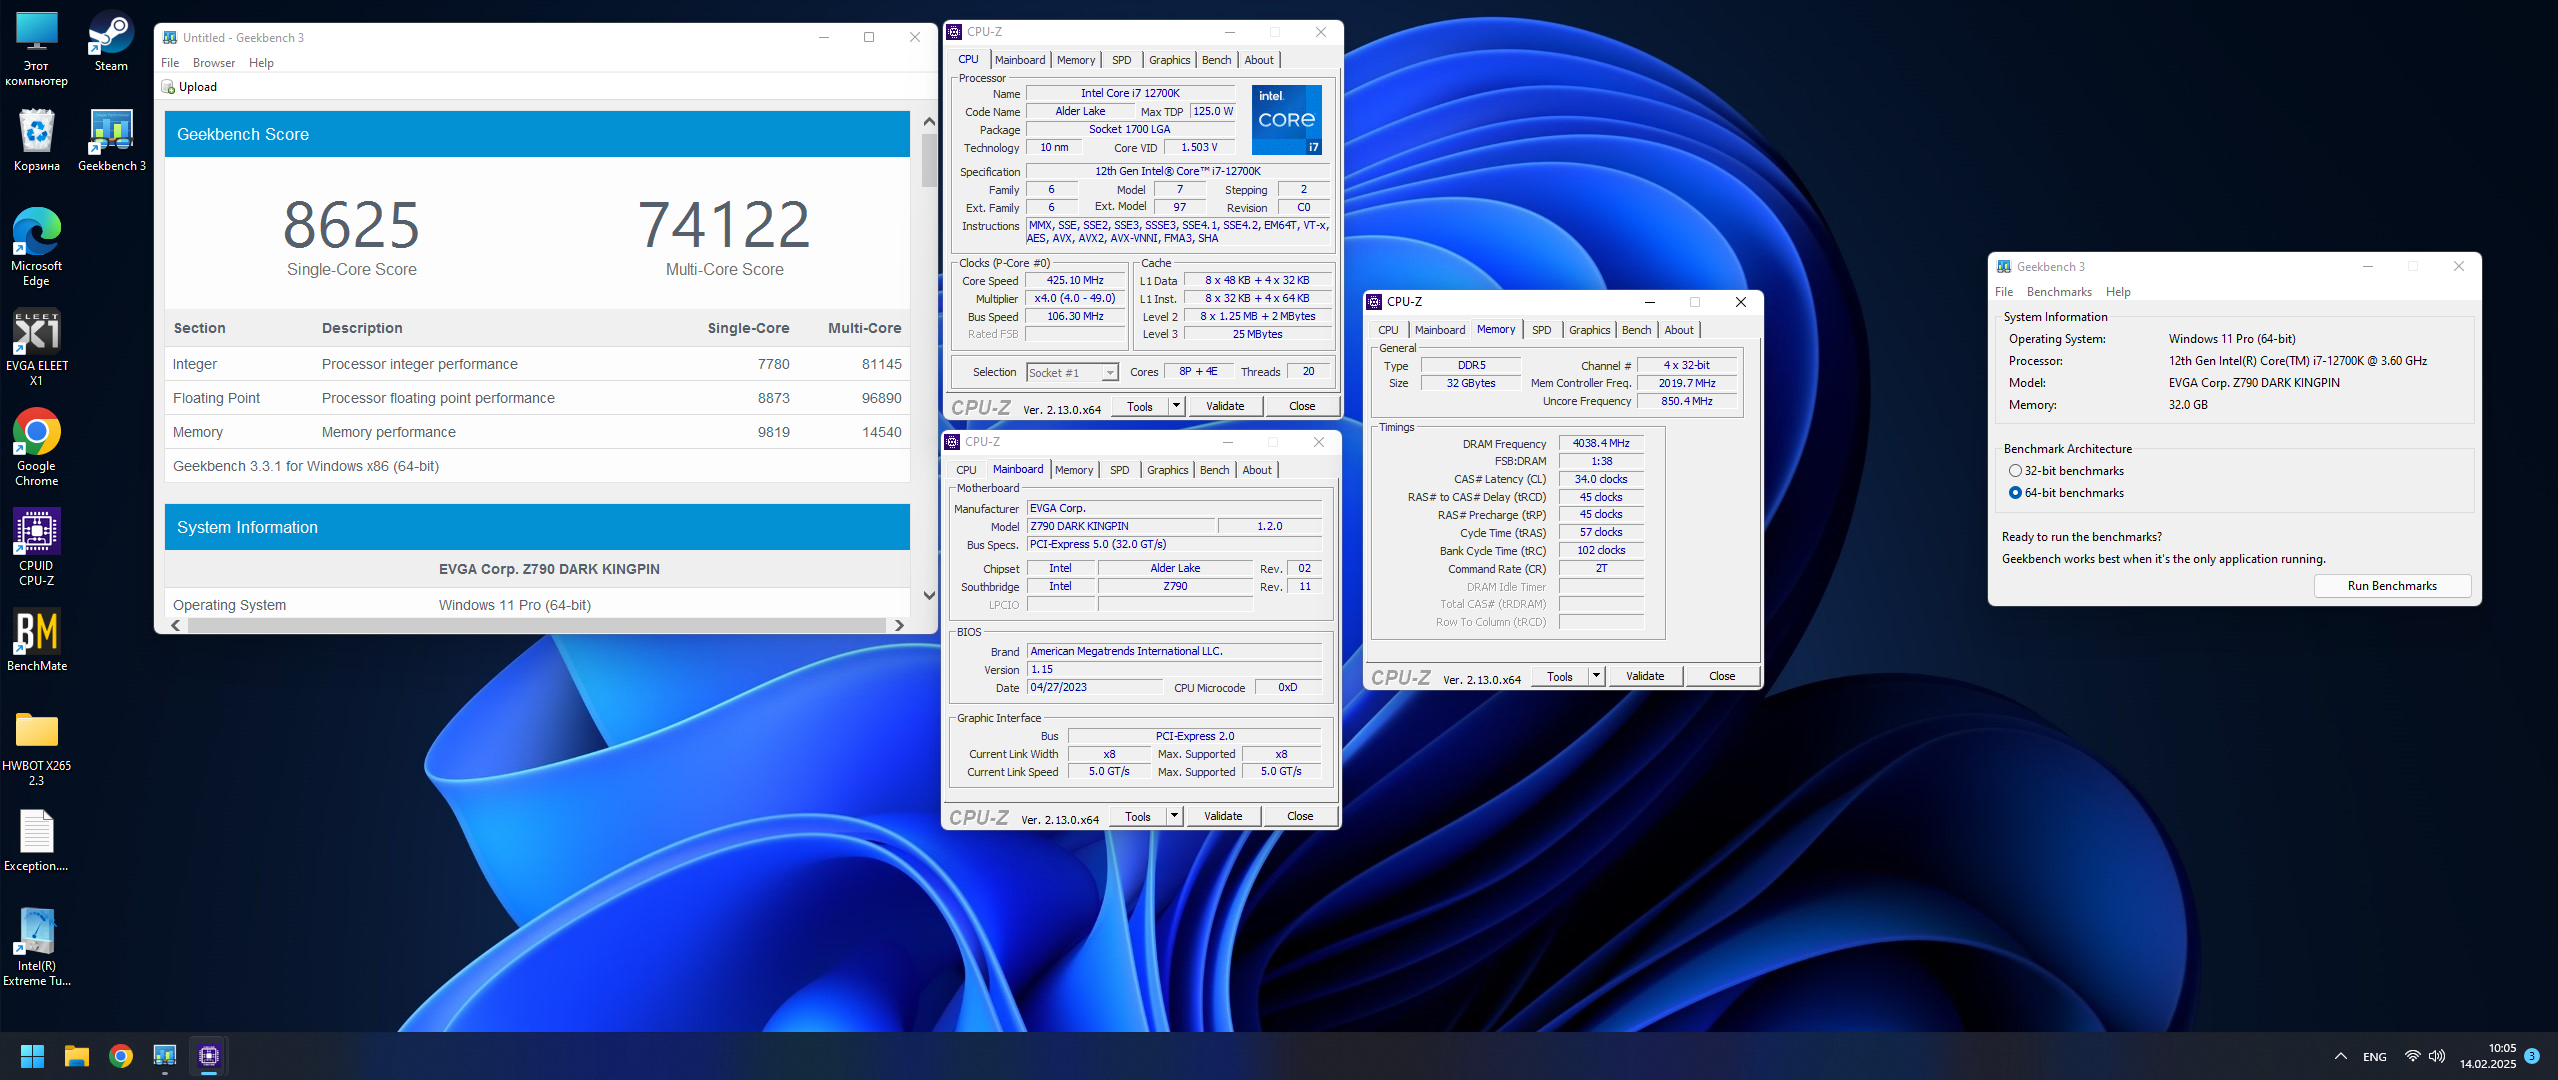Switch to SPD tab in top CPU-Z window

[1122, 60]
